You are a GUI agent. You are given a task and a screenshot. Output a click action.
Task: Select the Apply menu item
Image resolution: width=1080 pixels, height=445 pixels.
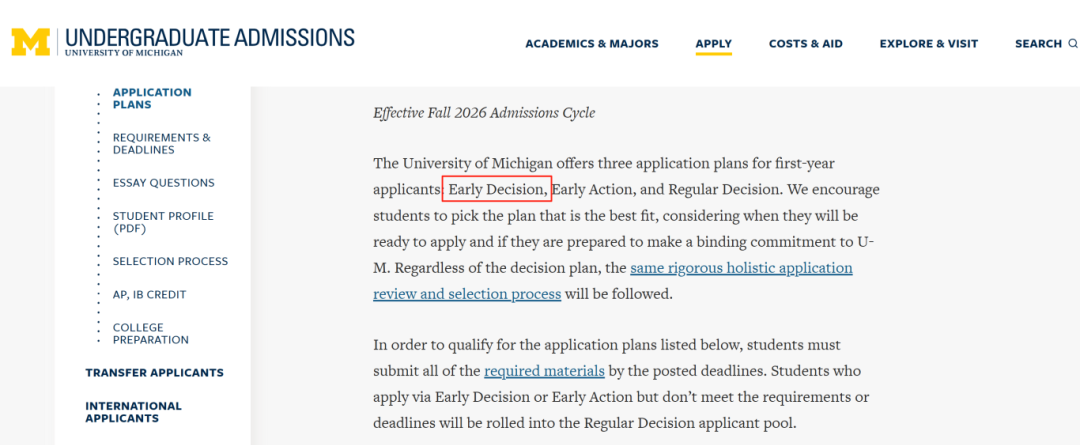(714, 43)
